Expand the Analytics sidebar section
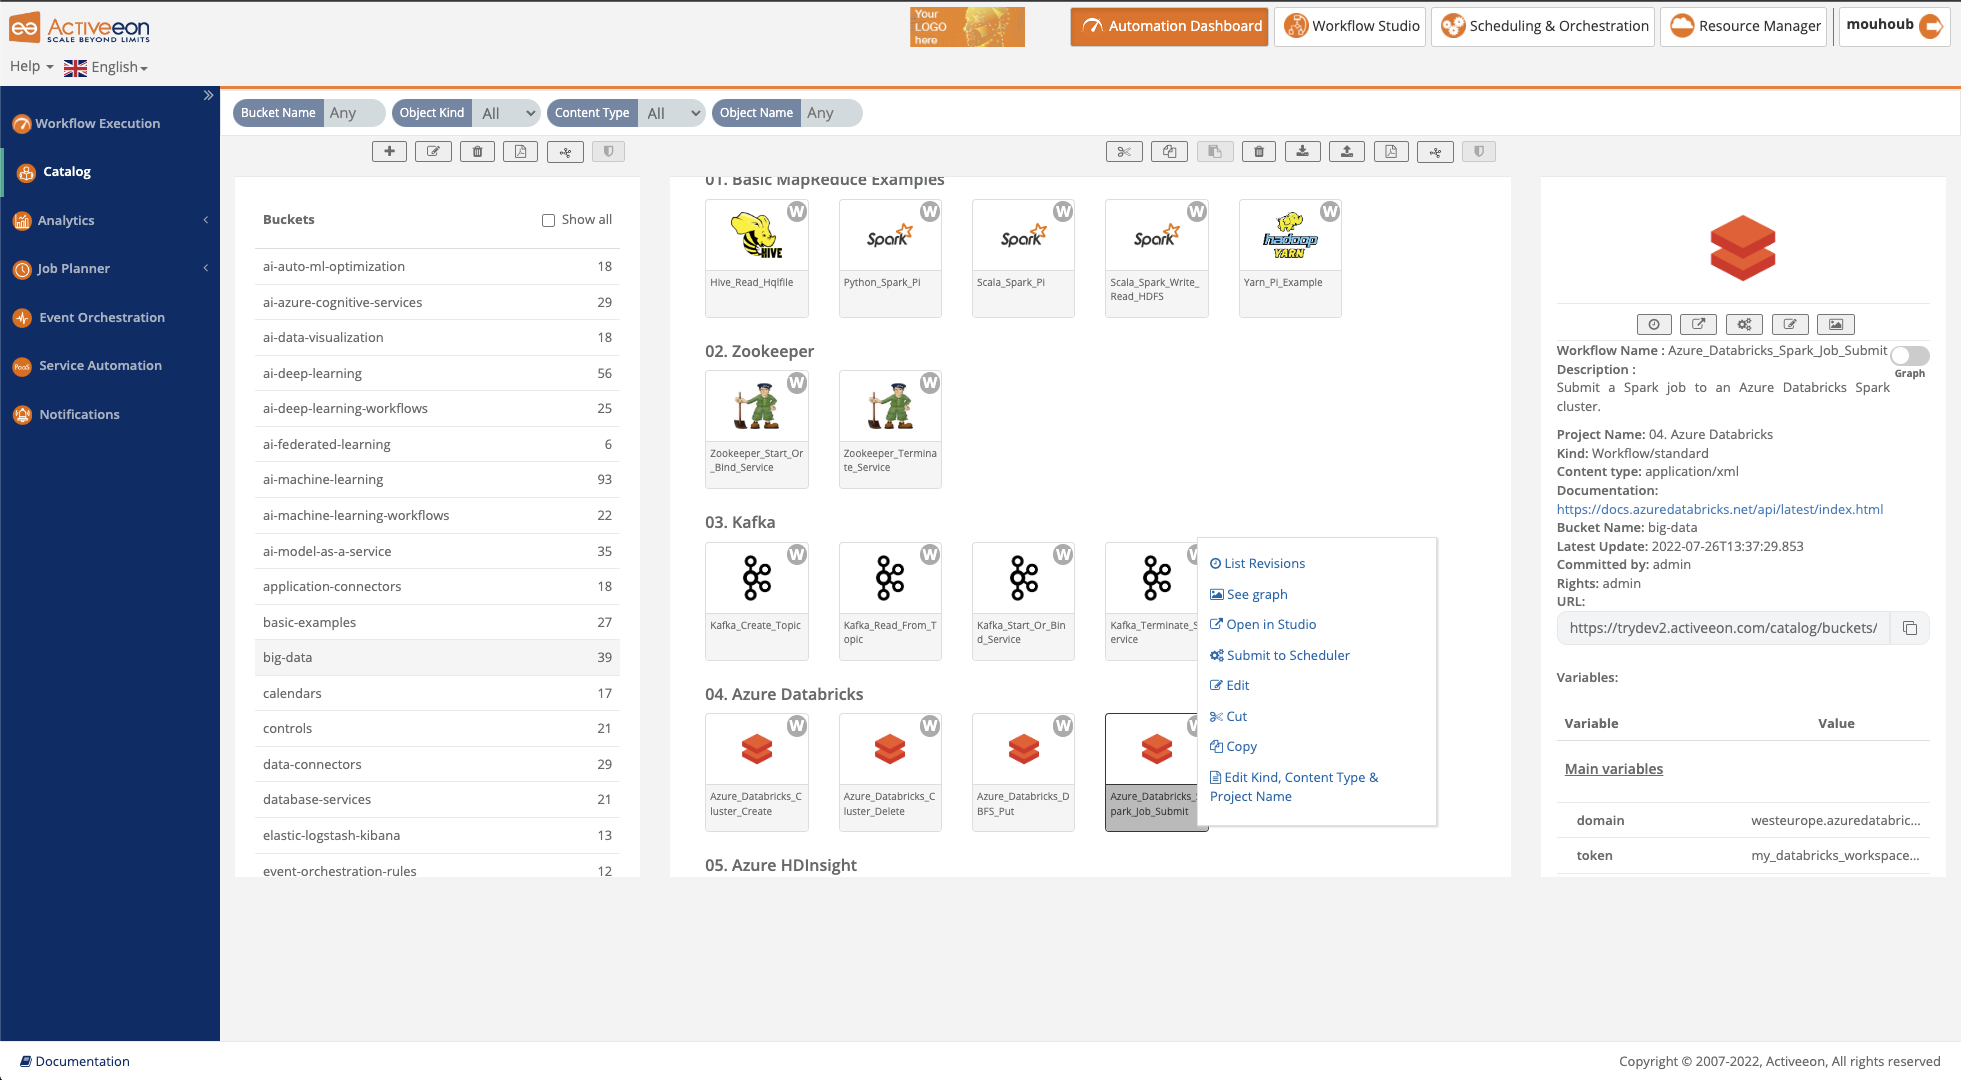Image resolution: width=1961 pixels, height=1080 pixels. click(x=110, y=220)
